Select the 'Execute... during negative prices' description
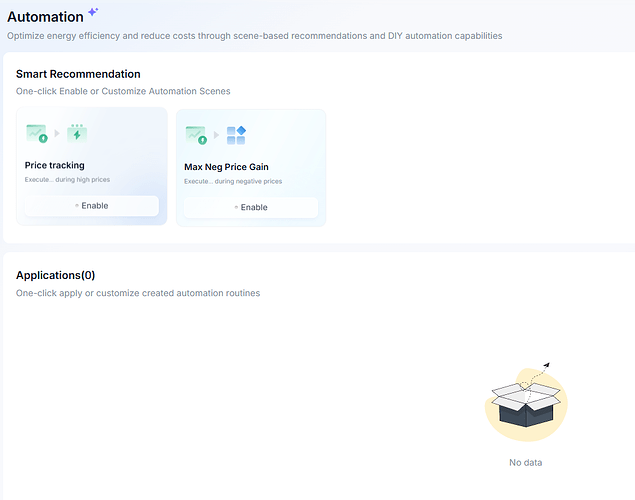 [233, 181]
